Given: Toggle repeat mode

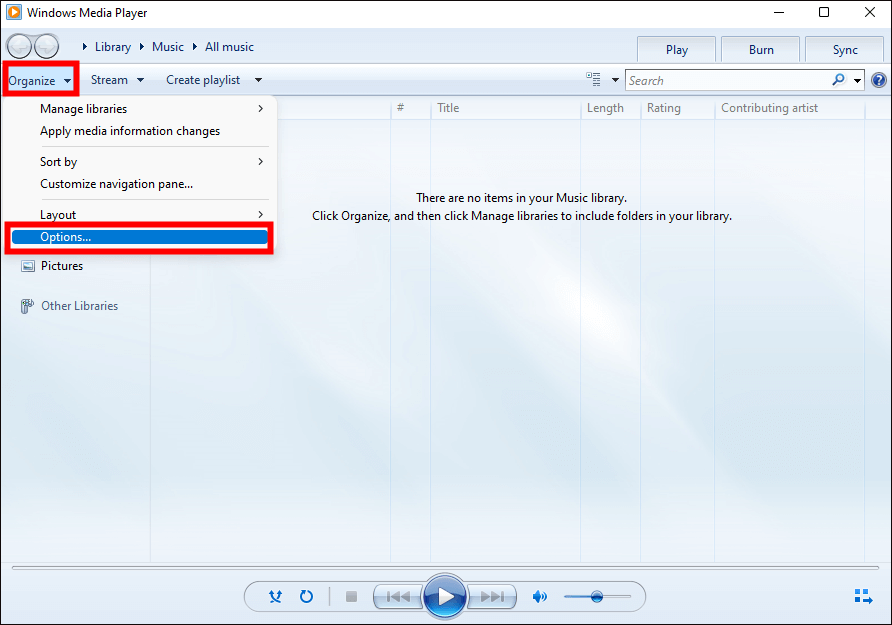Looking at the screenshot, I should coord(307,597).
